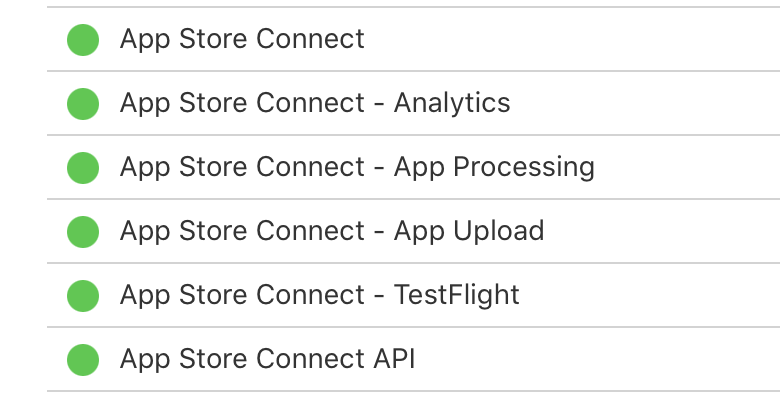Select App Store Connect - TestFlight label
This screenshot has height=400, width=780.
pos(319,296)
